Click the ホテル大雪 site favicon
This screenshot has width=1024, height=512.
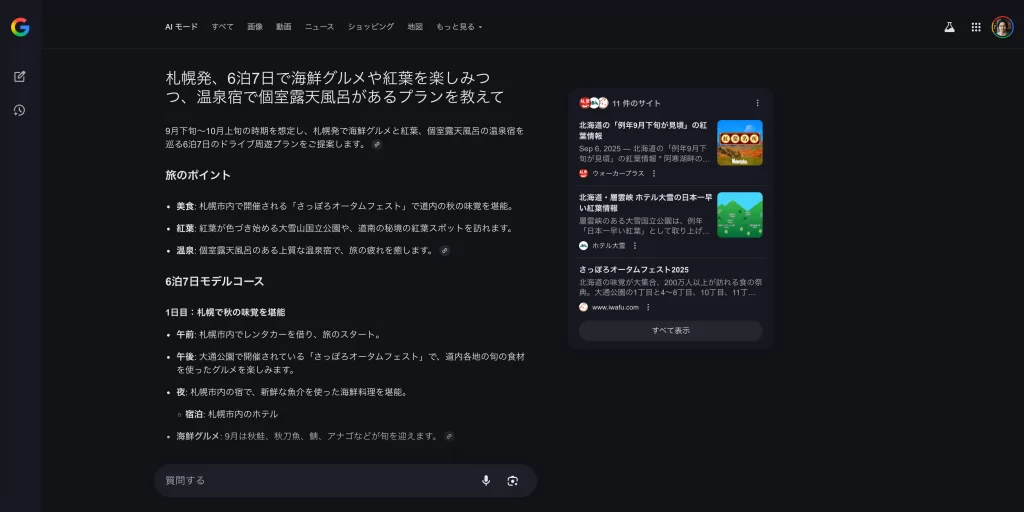coord(583,246)
